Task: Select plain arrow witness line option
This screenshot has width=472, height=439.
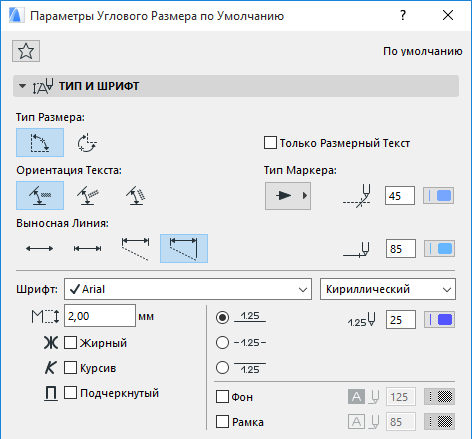Action: pyautogui.click(x=39, y=248)
